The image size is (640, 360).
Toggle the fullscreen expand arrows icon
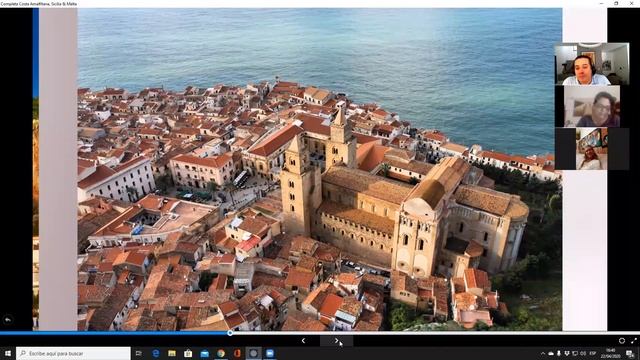coord(633,341)
